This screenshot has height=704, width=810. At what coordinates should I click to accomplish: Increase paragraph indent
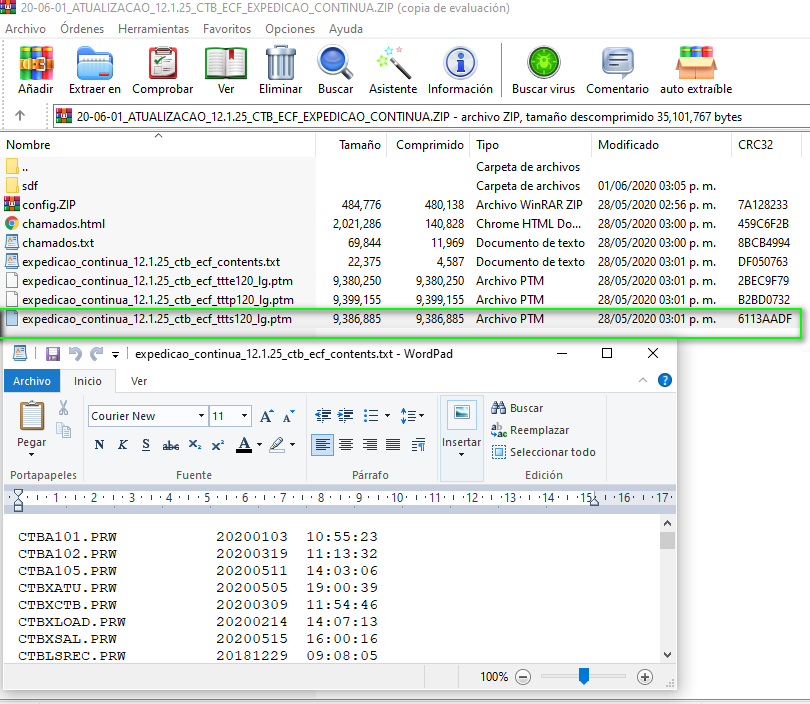click(346, 415)
